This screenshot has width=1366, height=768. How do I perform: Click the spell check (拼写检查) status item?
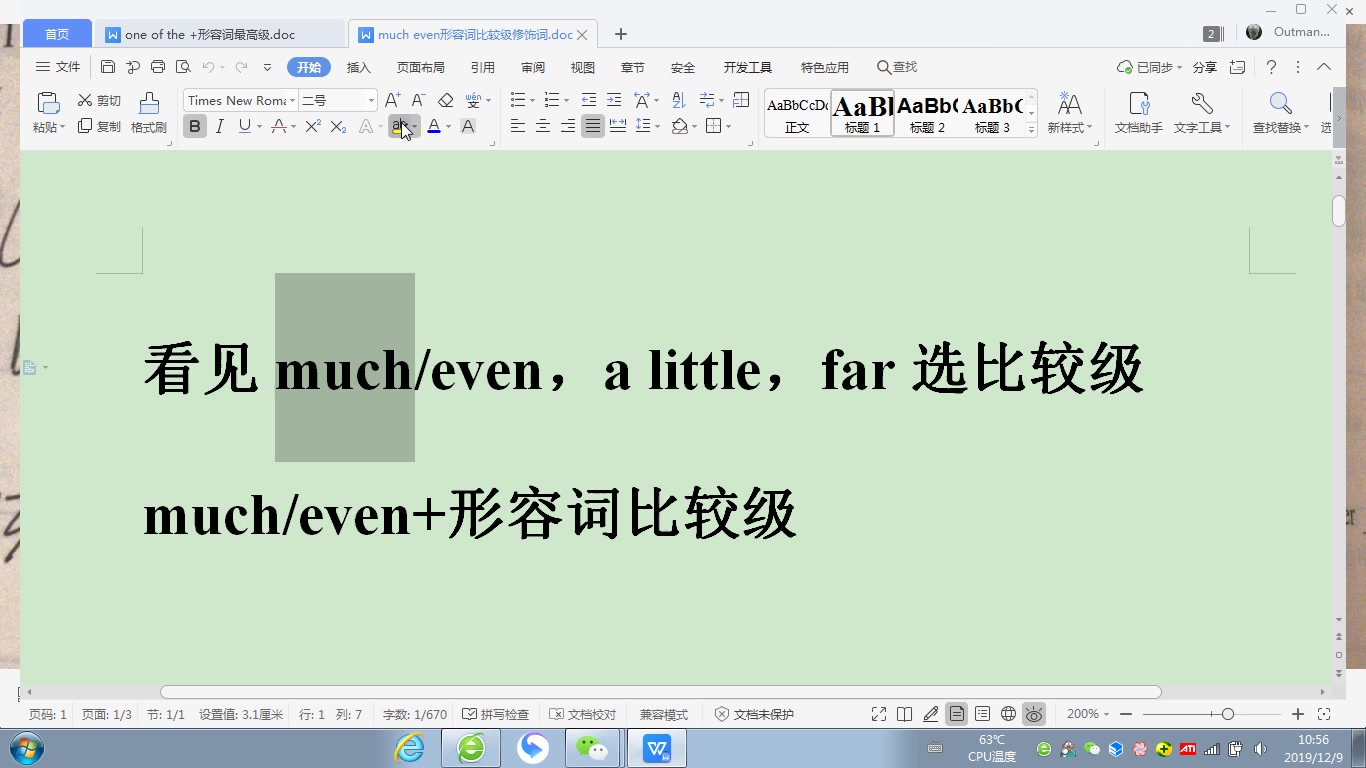point(496,714)
